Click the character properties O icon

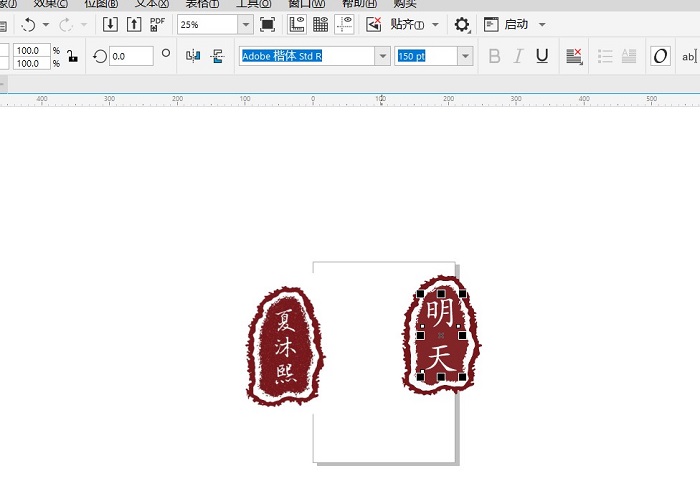click(x=660, y=56)
